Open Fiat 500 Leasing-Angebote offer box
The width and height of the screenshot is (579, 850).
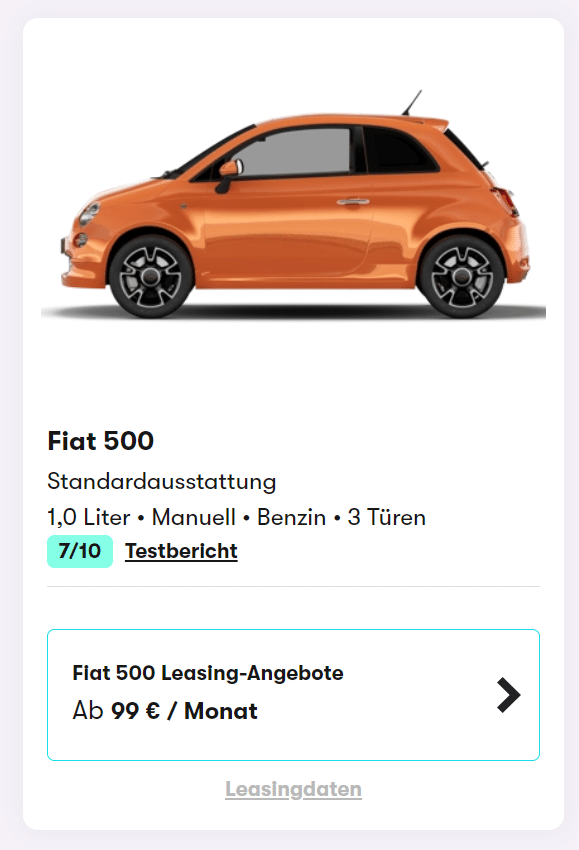(293, 694)
